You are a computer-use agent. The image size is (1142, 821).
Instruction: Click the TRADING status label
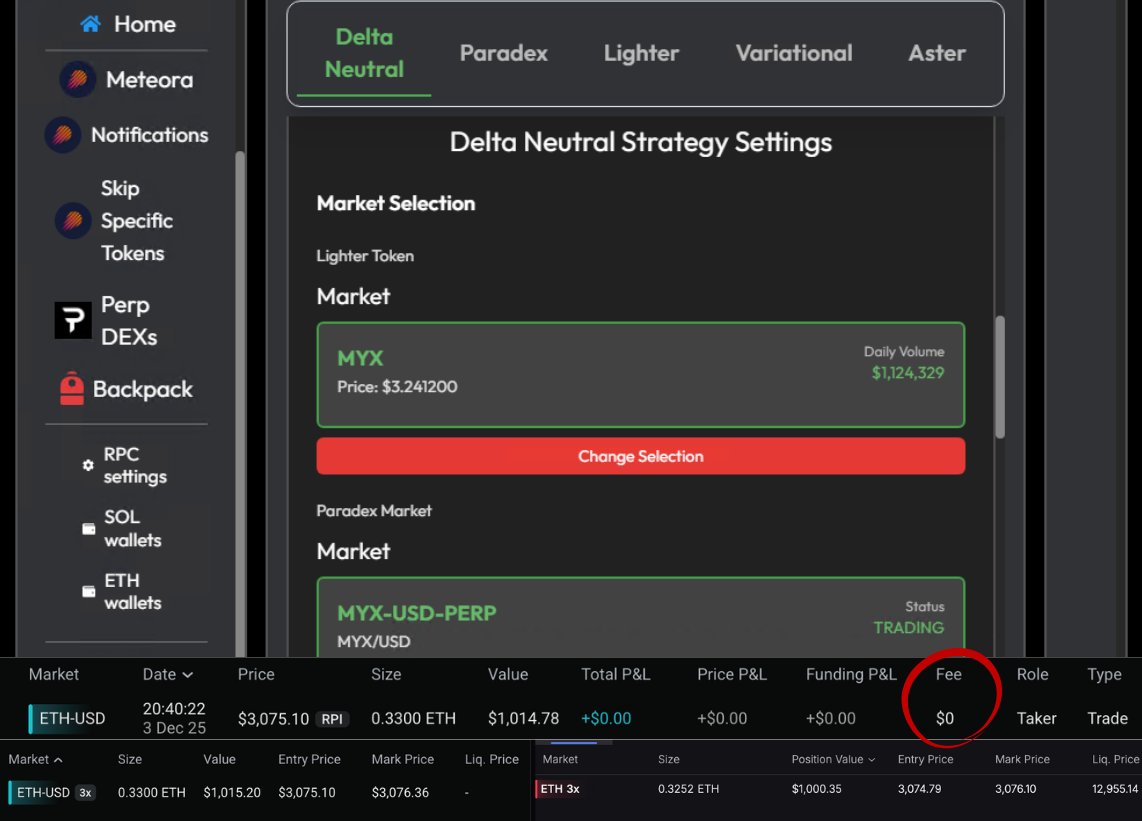(908, 628)
